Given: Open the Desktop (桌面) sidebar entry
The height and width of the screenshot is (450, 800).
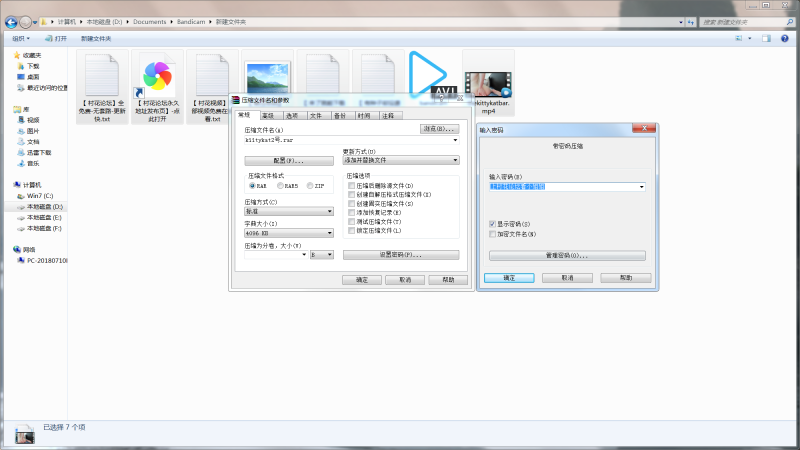Looking at the screenshot, I should [29, 77].
